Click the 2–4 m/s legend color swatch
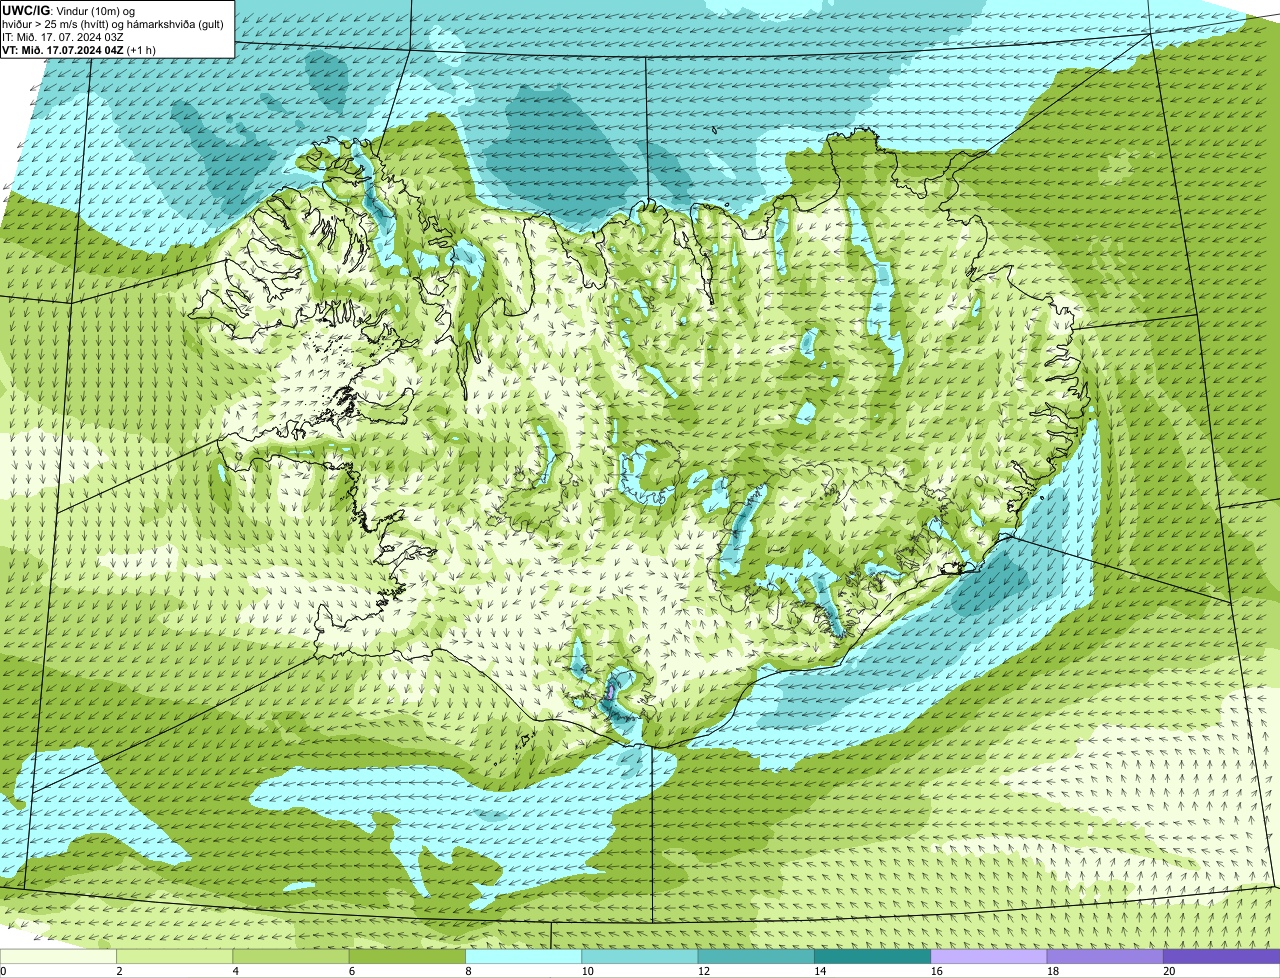The image size is (1280, 978). click(x=175, y=956)
